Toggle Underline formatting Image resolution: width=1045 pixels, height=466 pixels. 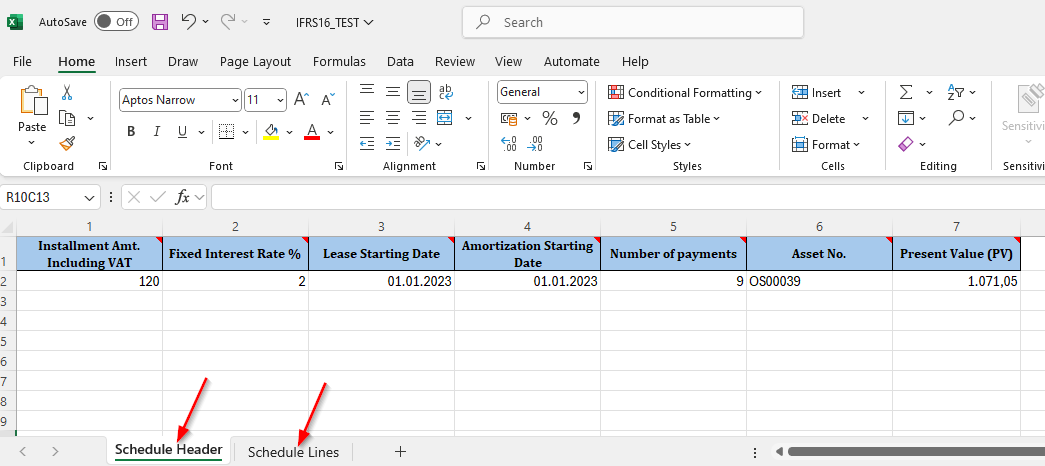tap(182, 132)
